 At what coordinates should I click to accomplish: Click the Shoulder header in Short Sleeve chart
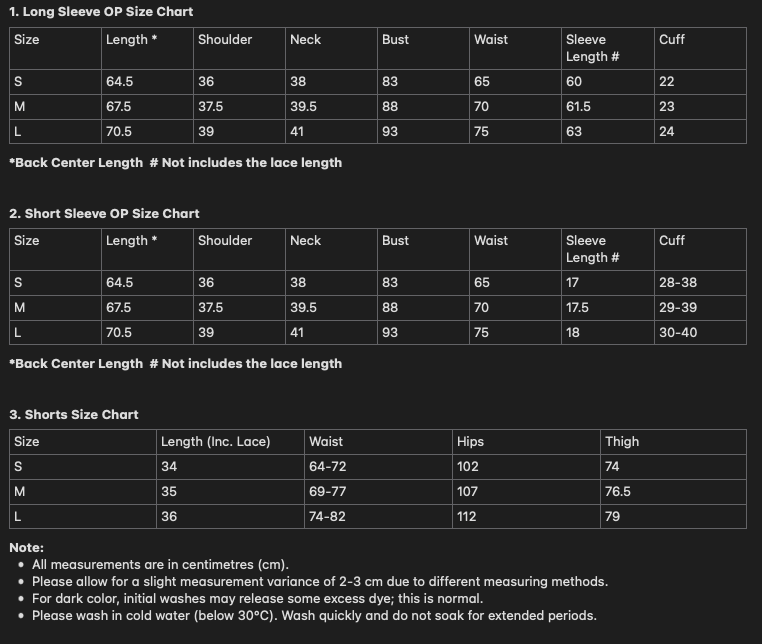225,241
